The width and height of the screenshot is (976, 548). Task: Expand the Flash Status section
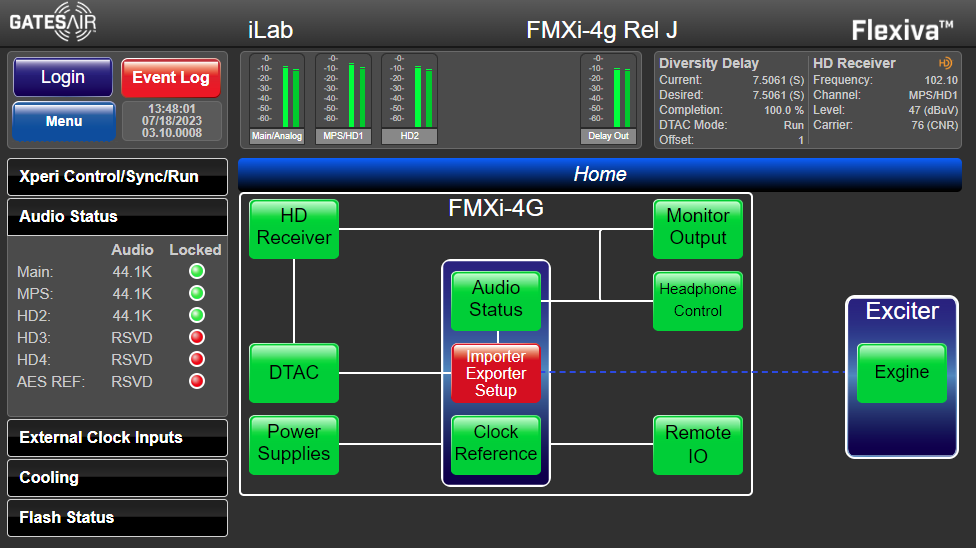(117, 518)
